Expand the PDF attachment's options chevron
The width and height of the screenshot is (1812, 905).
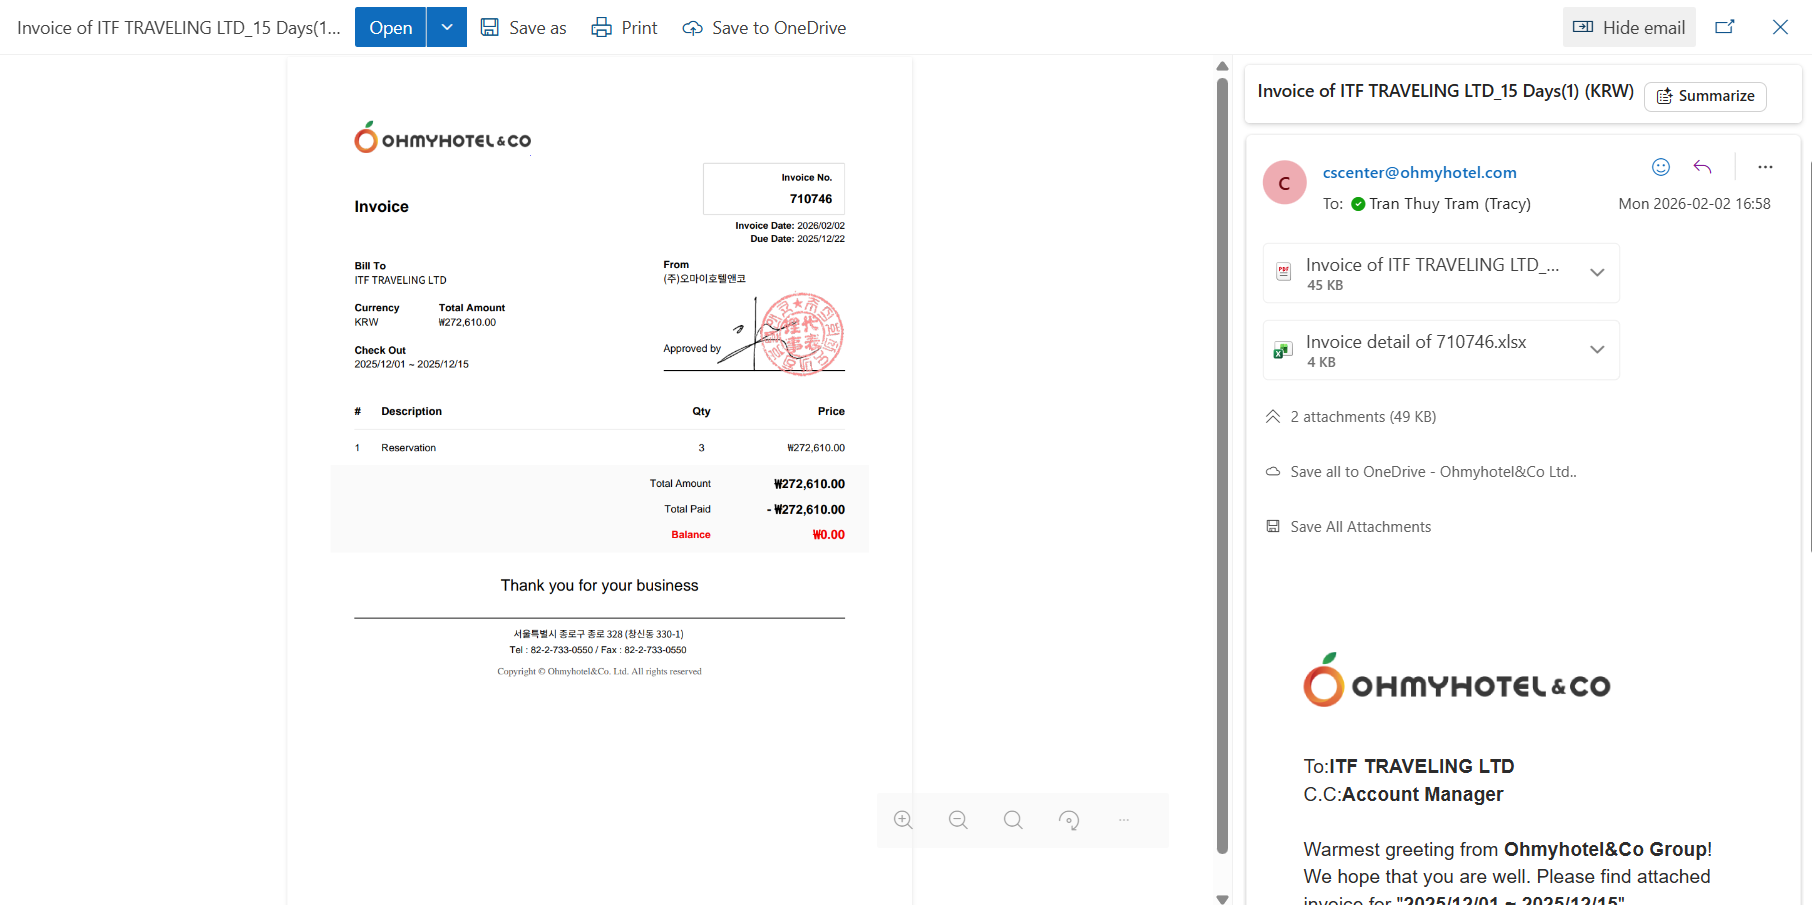click(x=1597, y=273)
